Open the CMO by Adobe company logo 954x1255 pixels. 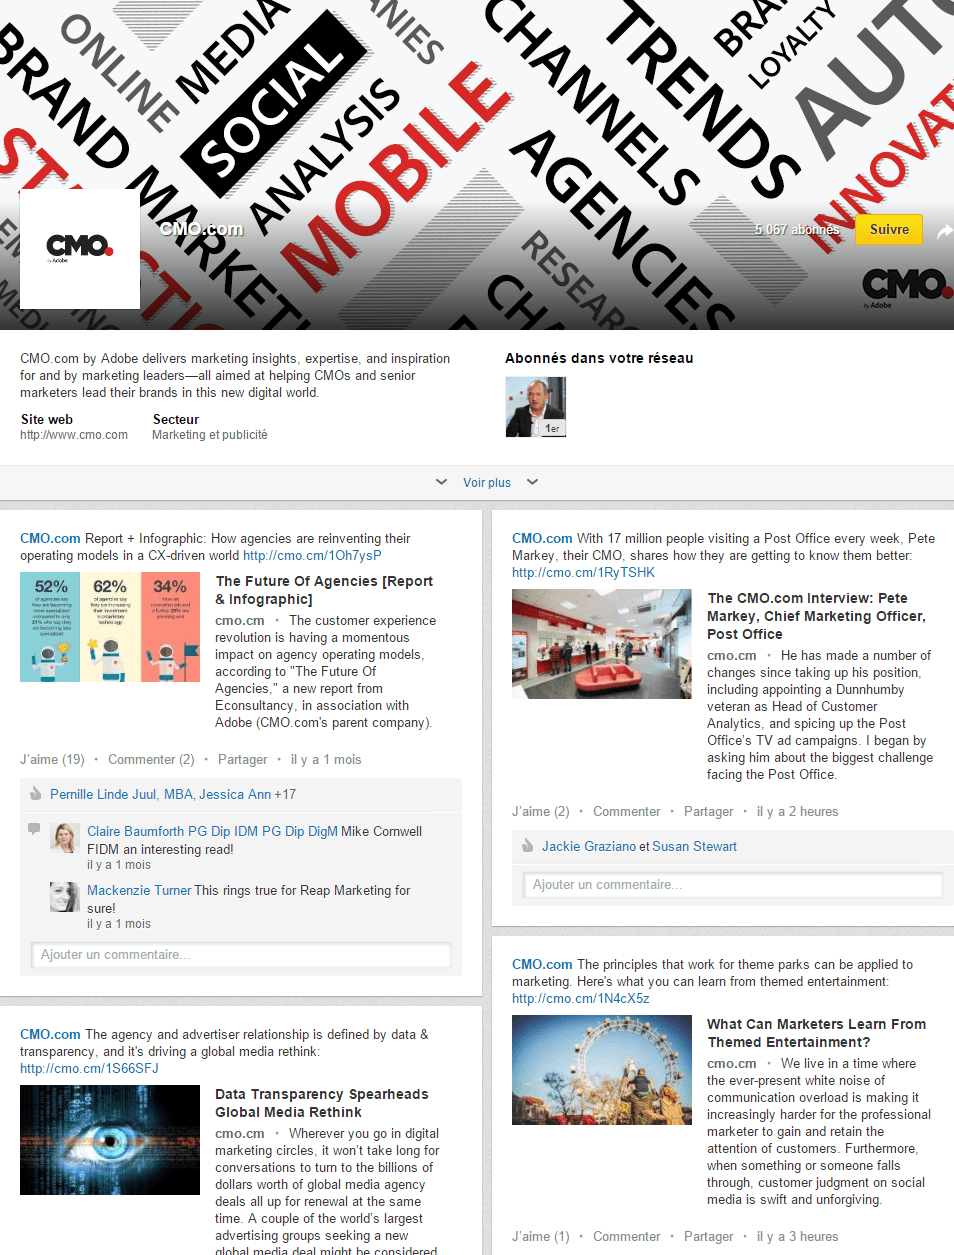[80, 249]
